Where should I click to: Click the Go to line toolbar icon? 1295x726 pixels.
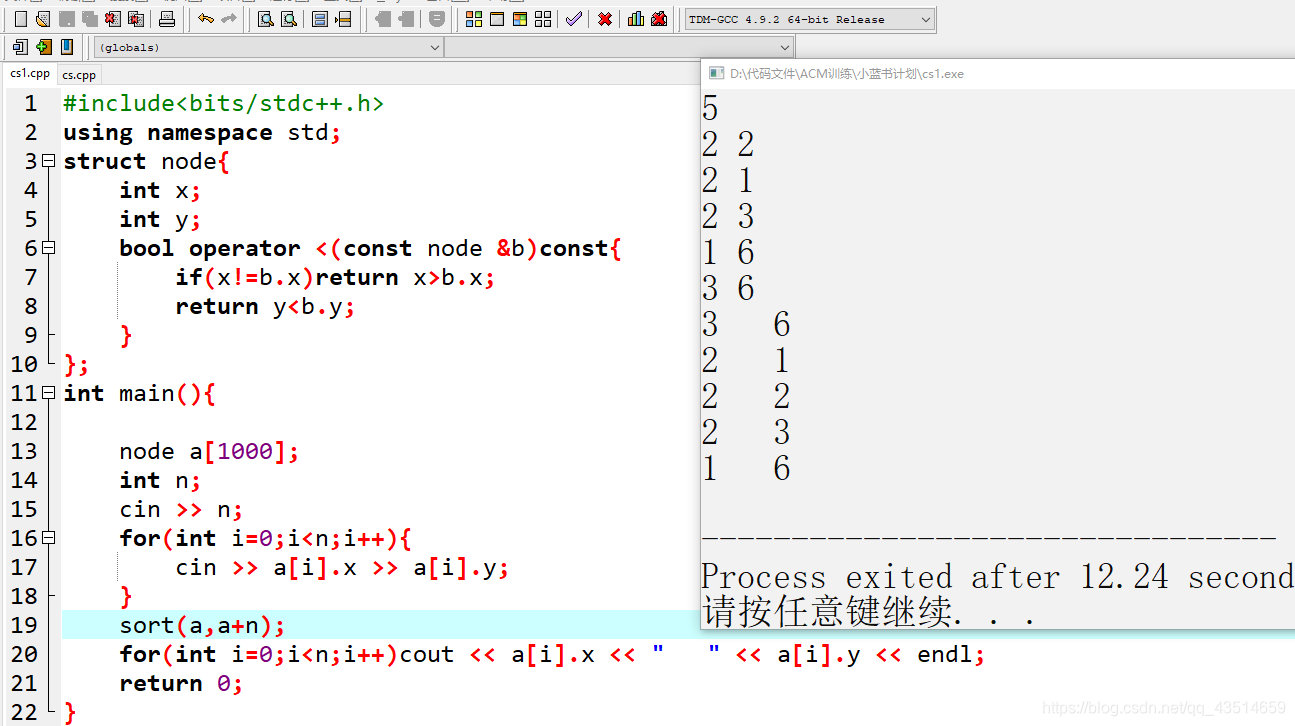click(343, 19)
